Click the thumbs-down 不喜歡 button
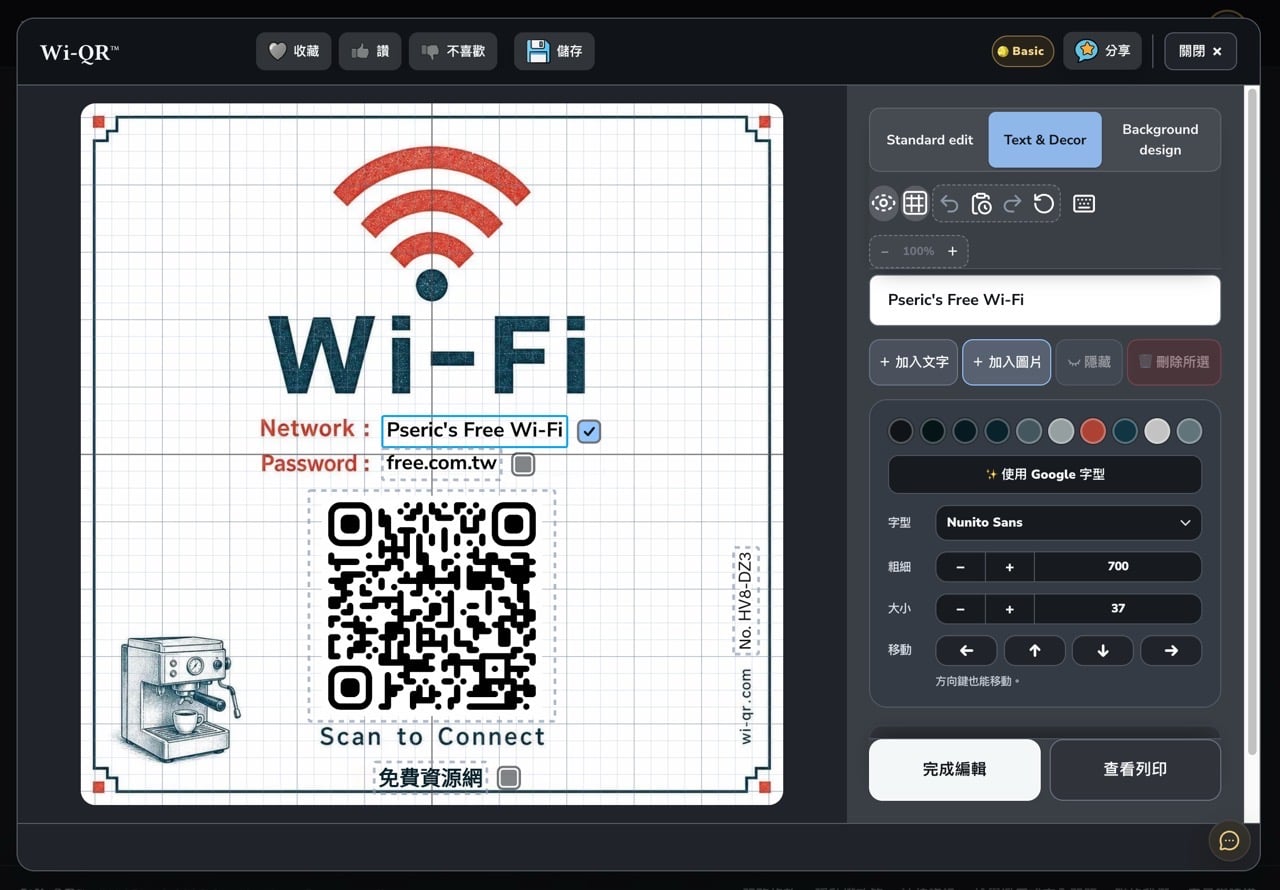The width and height of the screenshot is (1280, 890). click(454, 51)
